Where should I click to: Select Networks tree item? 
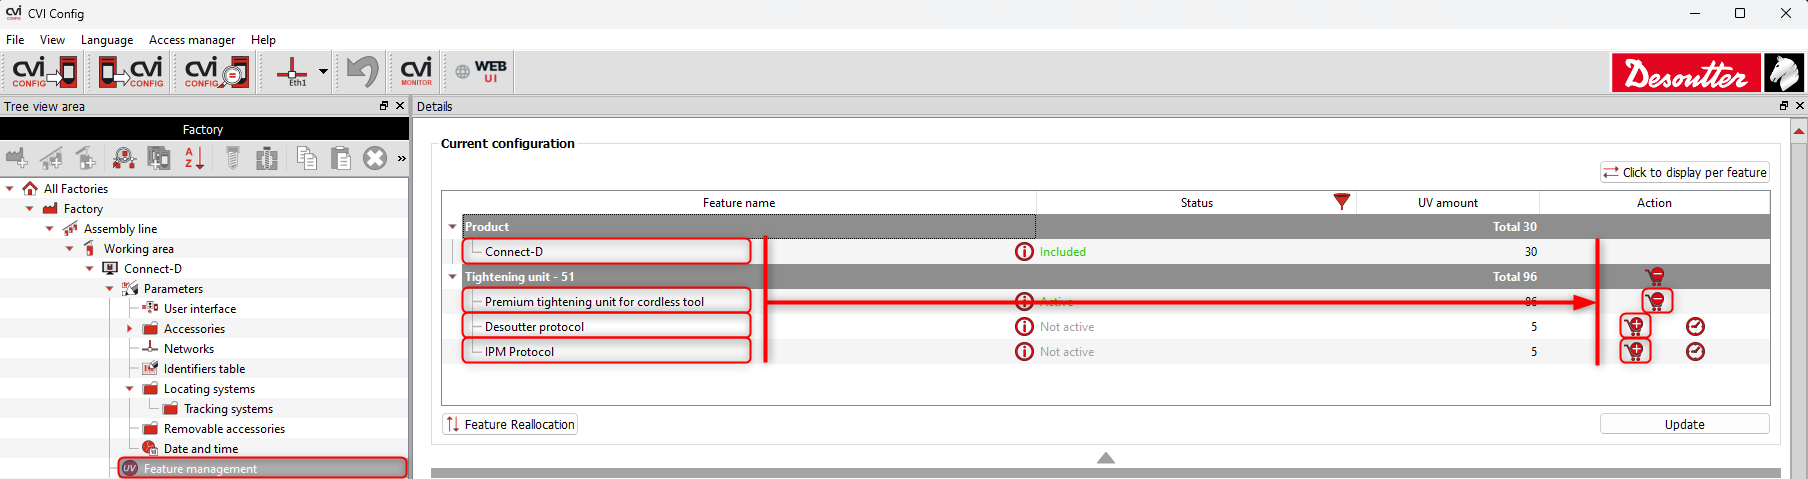click(x=189, y=348)
